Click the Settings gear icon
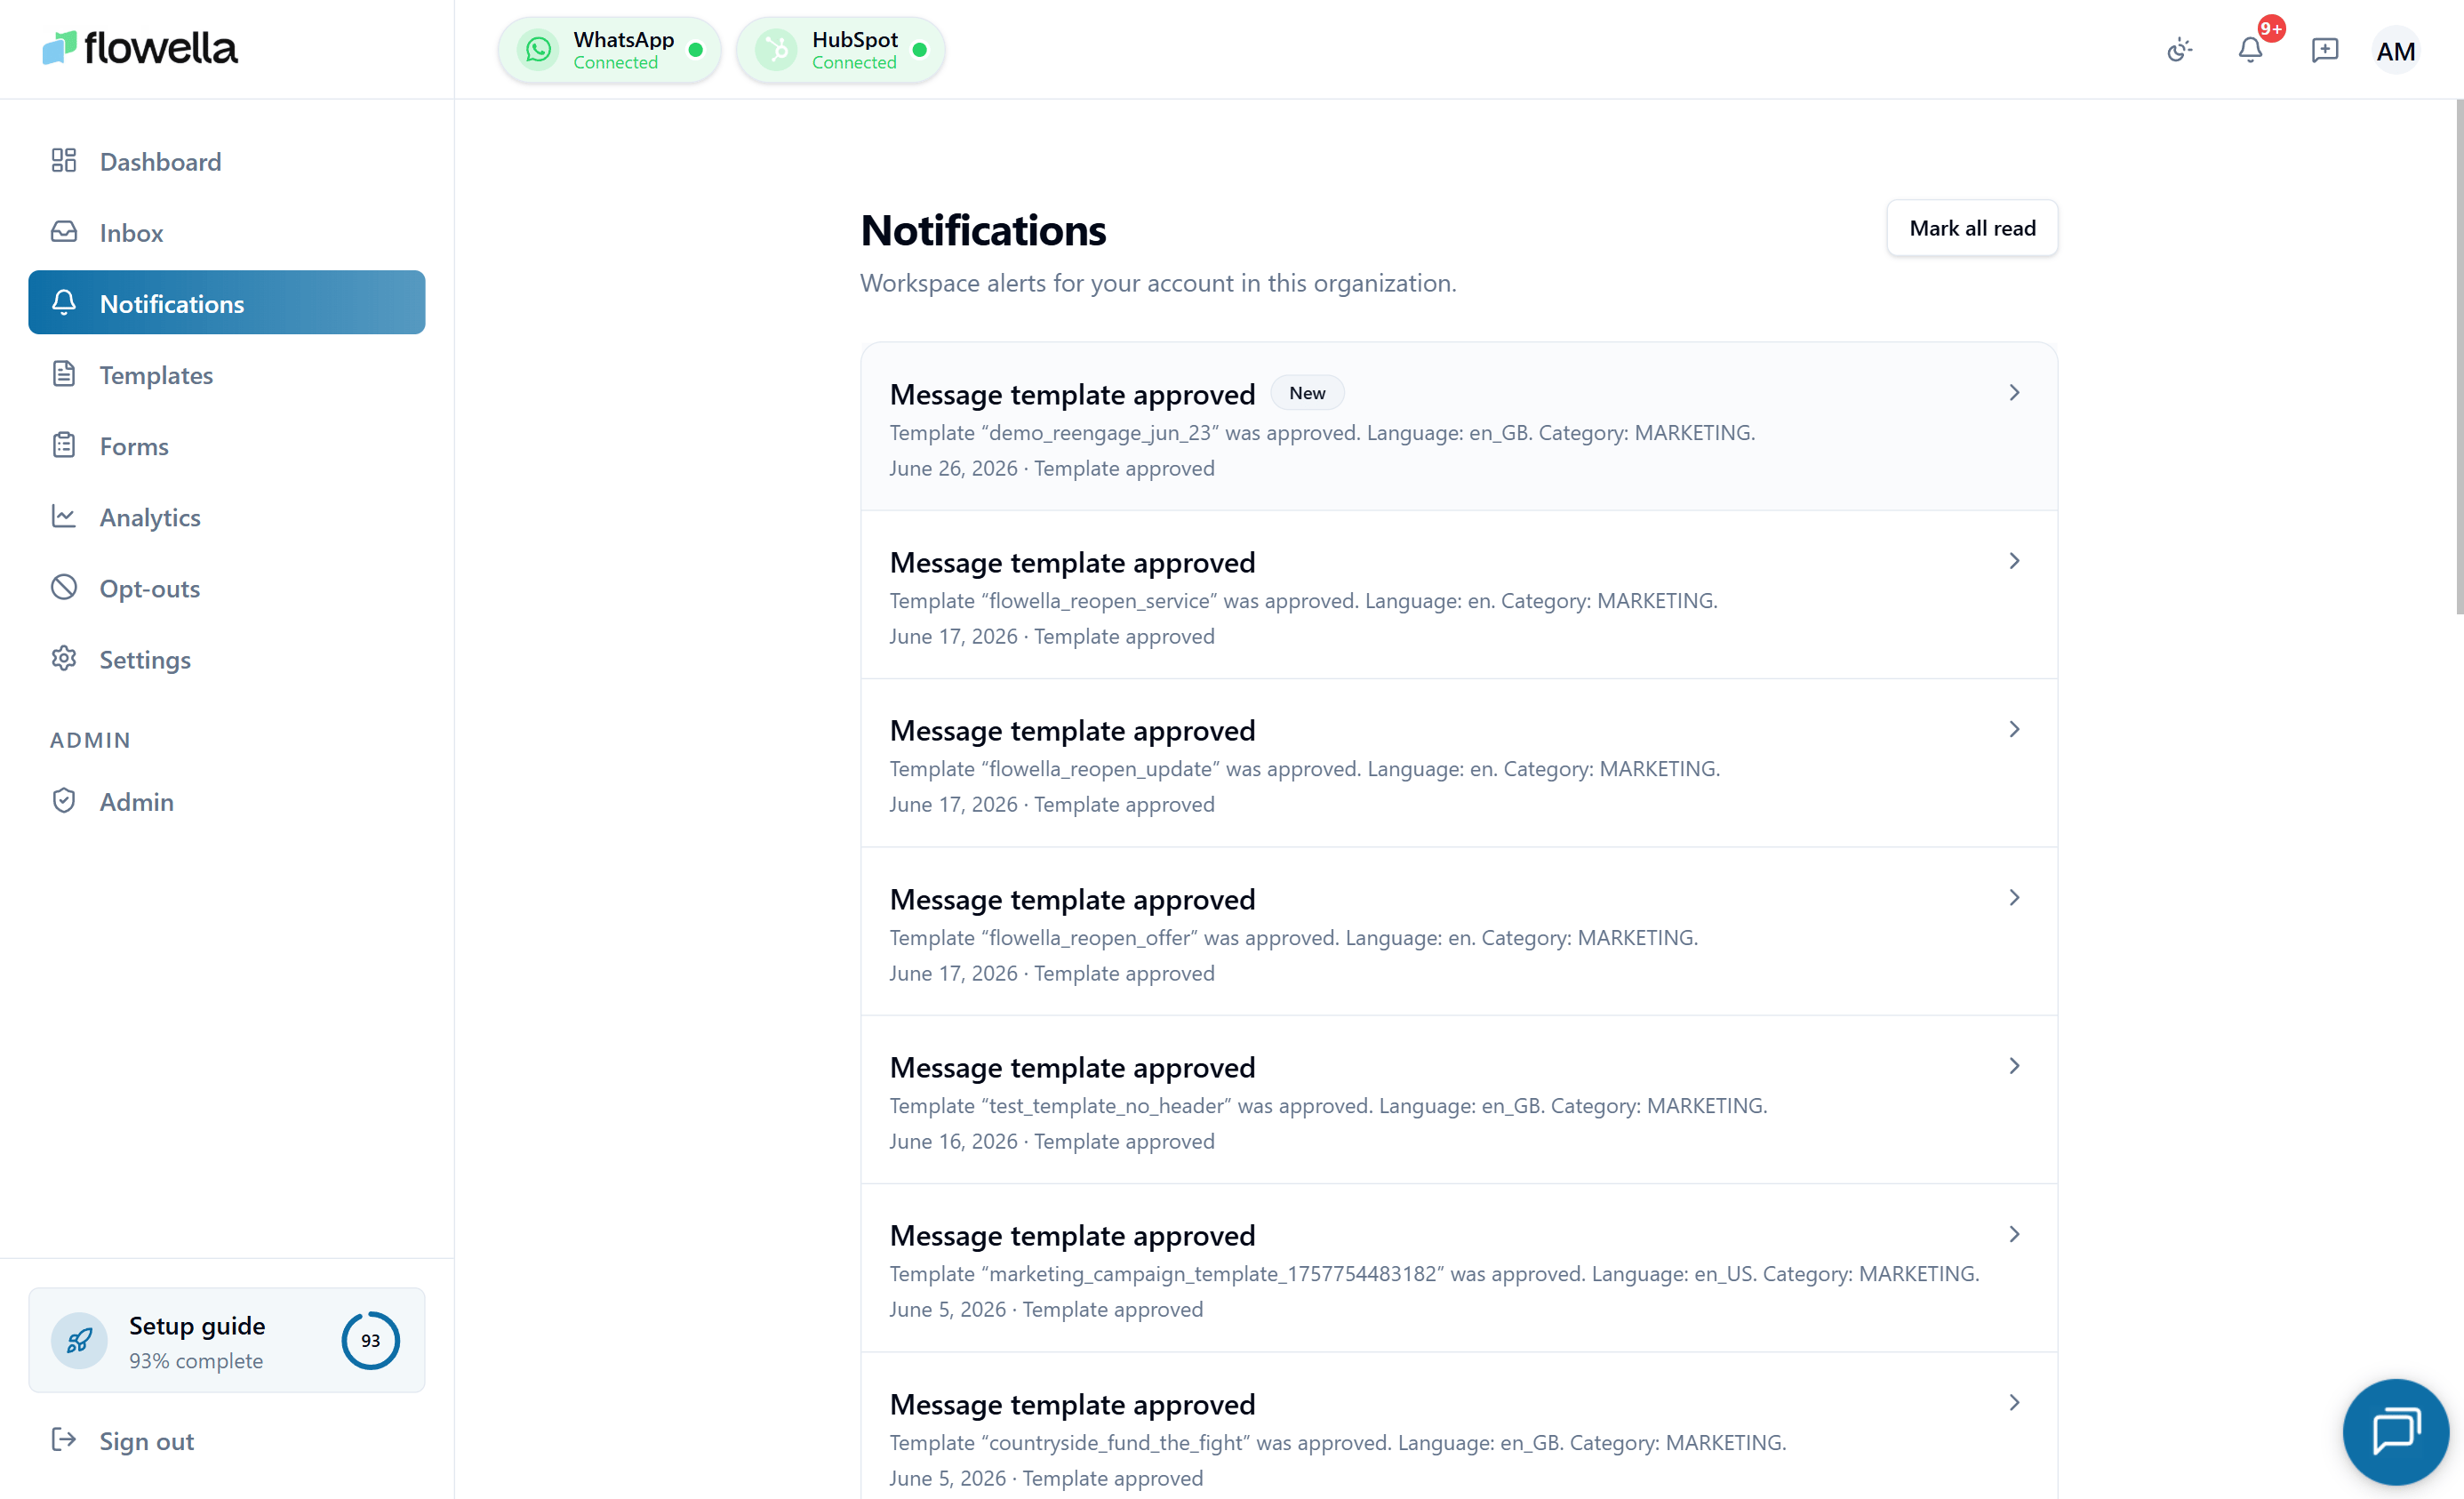This screenshot has height=1499, width=2464. click(64, 659)
